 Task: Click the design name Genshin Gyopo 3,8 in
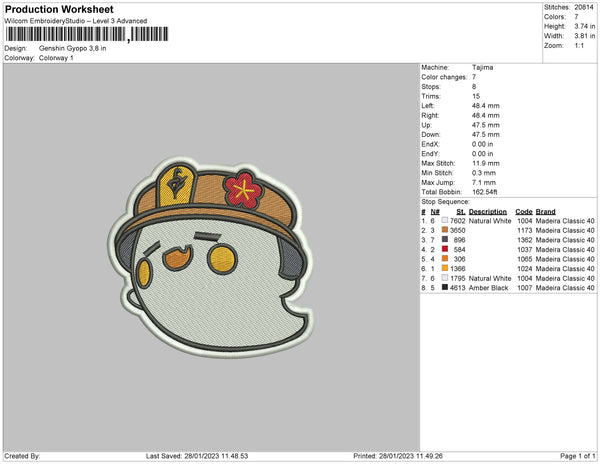73,48
